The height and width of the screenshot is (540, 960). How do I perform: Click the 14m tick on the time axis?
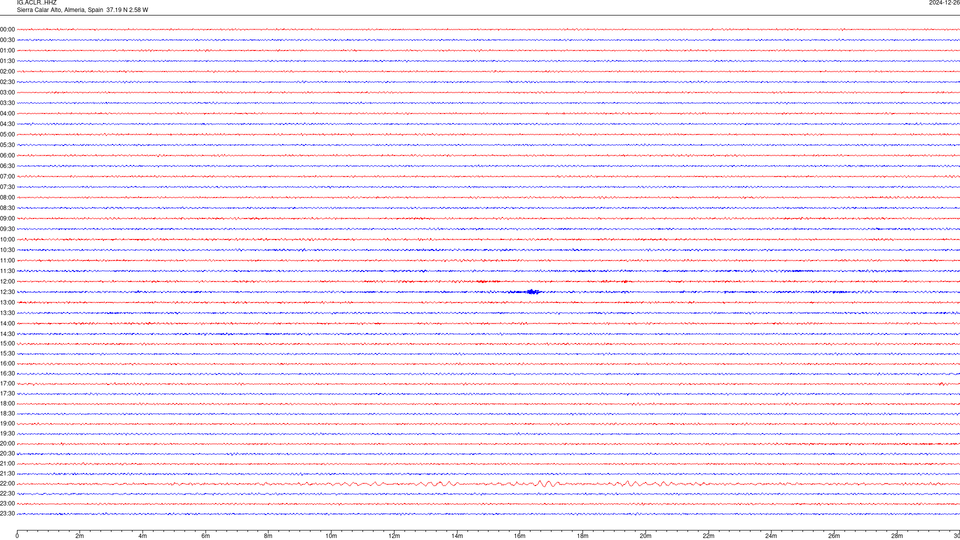457,536
